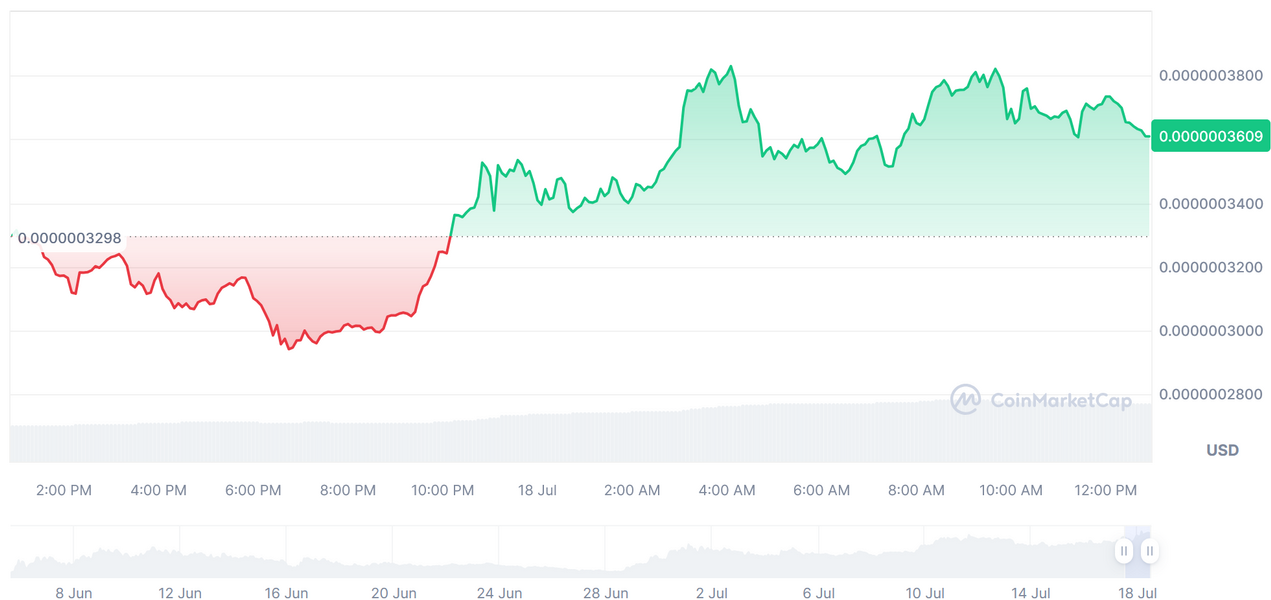
Task: Click the 0.0000003800 price axis label
Action: click(1211, 75)
